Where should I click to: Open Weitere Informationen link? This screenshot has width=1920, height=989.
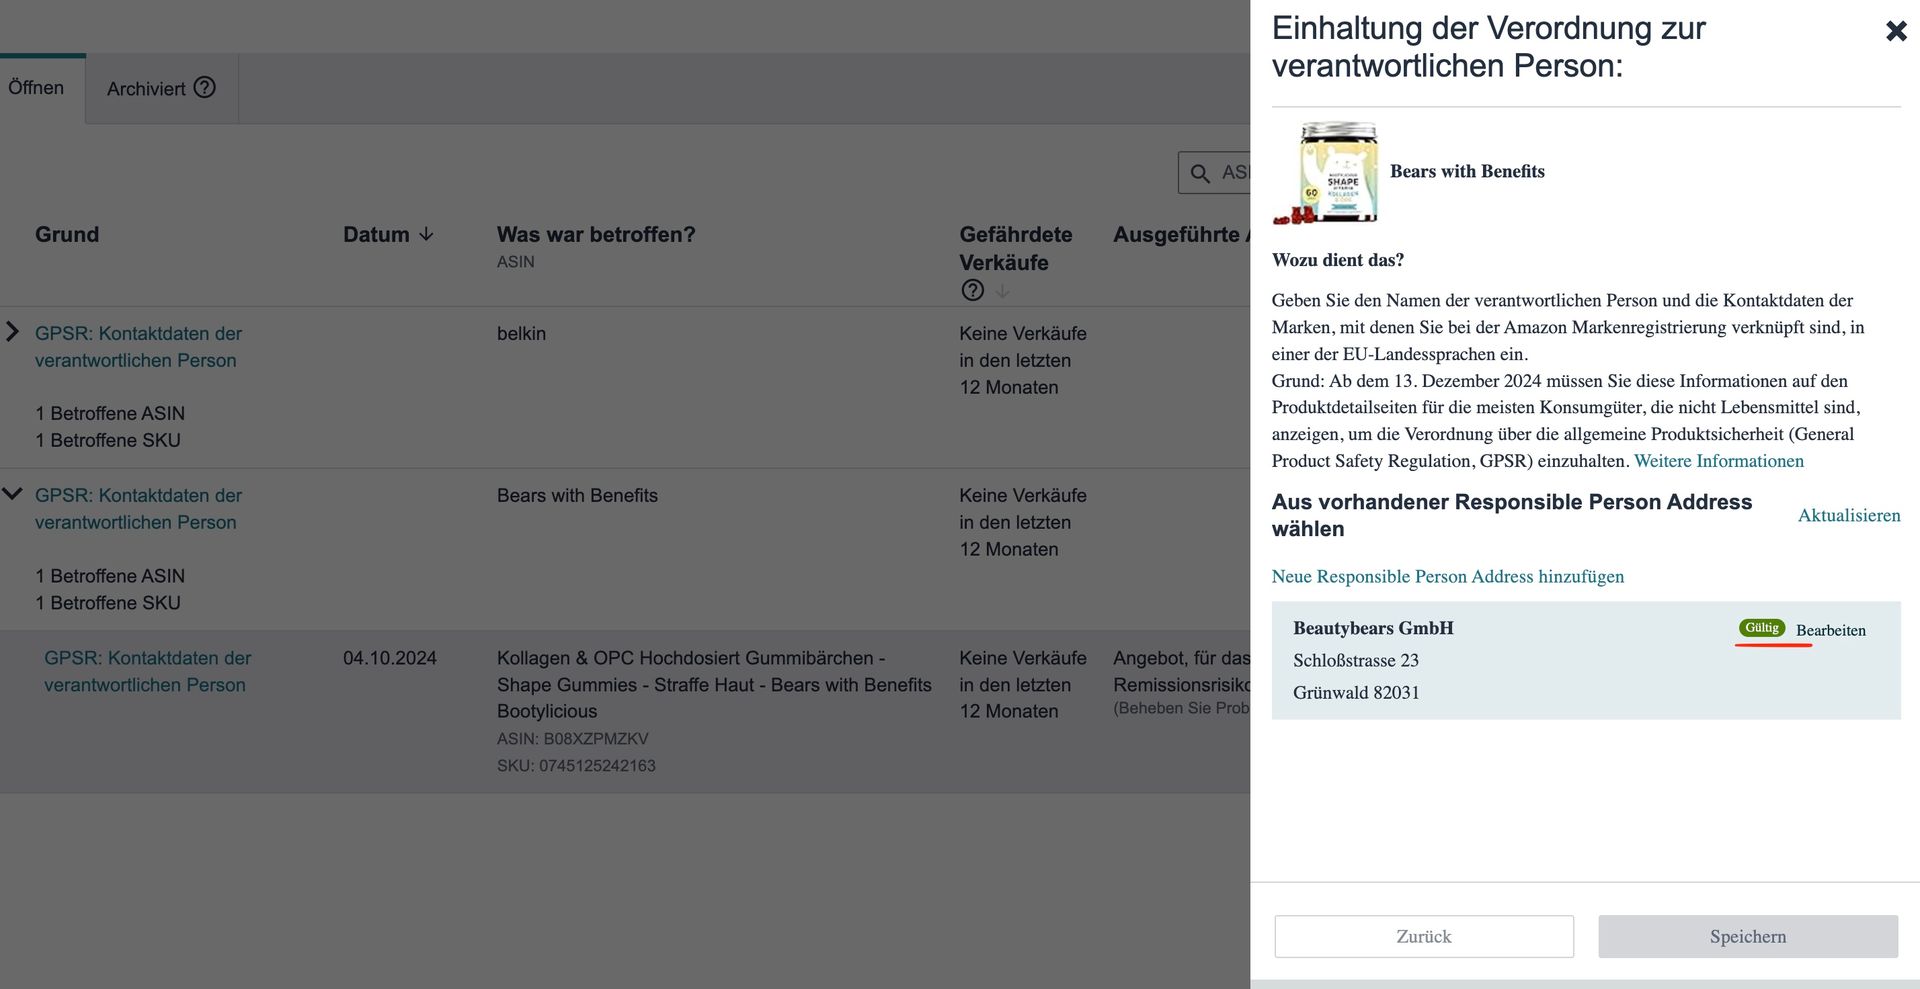click(1718, 461)
